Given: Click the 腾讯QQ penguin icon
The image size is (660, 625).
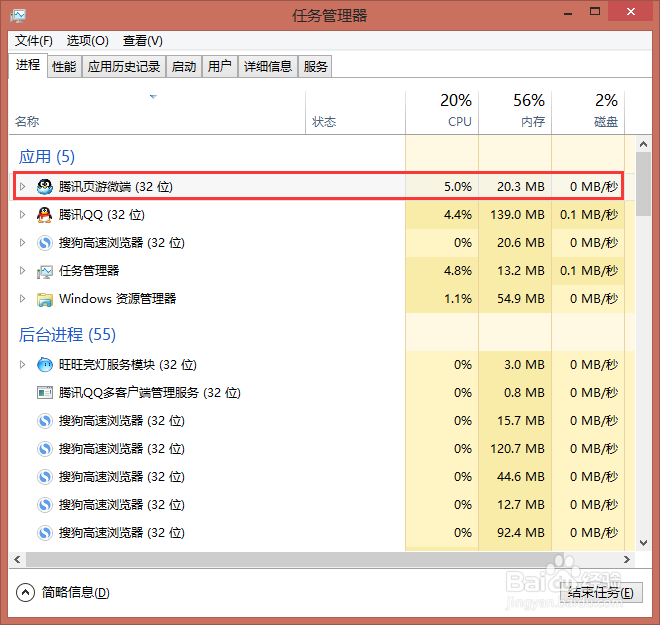Looking at the screenshot, I should [45, 215].
